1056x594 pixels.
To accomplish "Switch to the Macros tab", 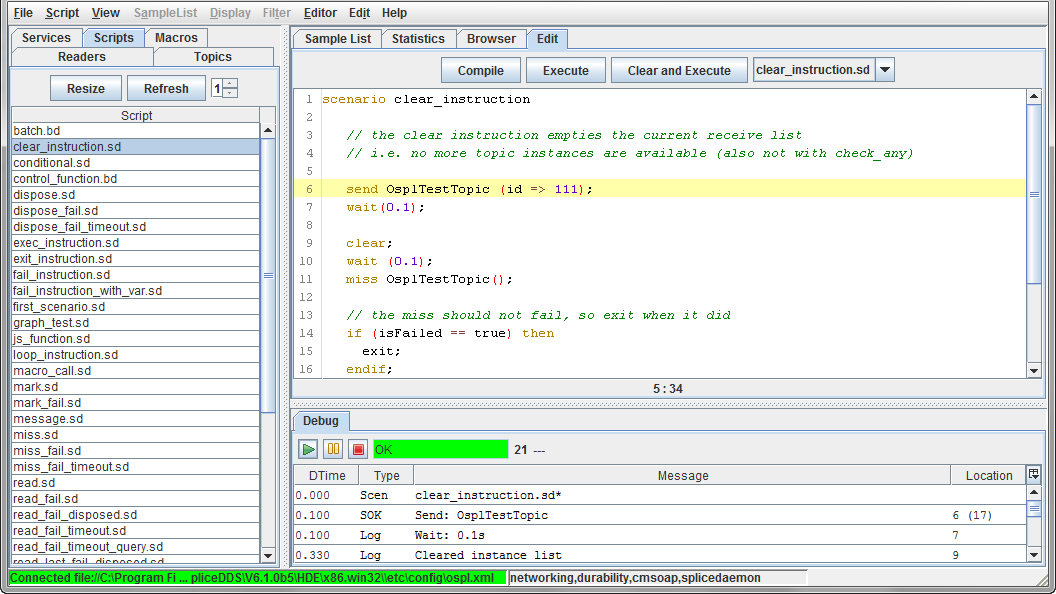I will pos(176,38).
